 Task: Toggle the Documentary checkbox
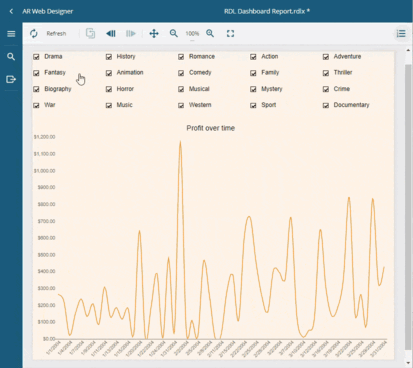click(x=326, y=105)
